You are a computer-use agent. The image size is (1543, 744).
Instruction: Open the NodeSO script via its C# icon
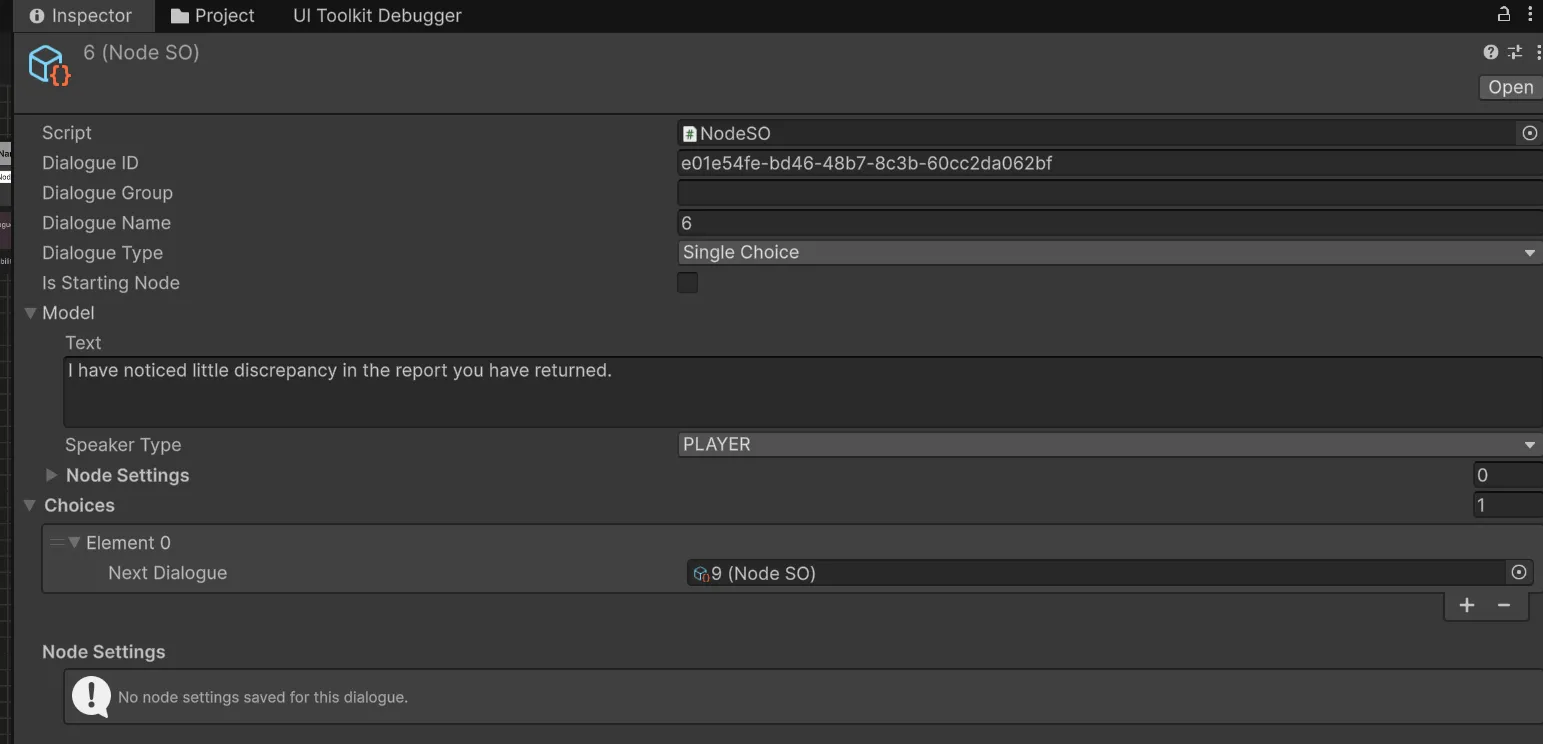[689, 133]
